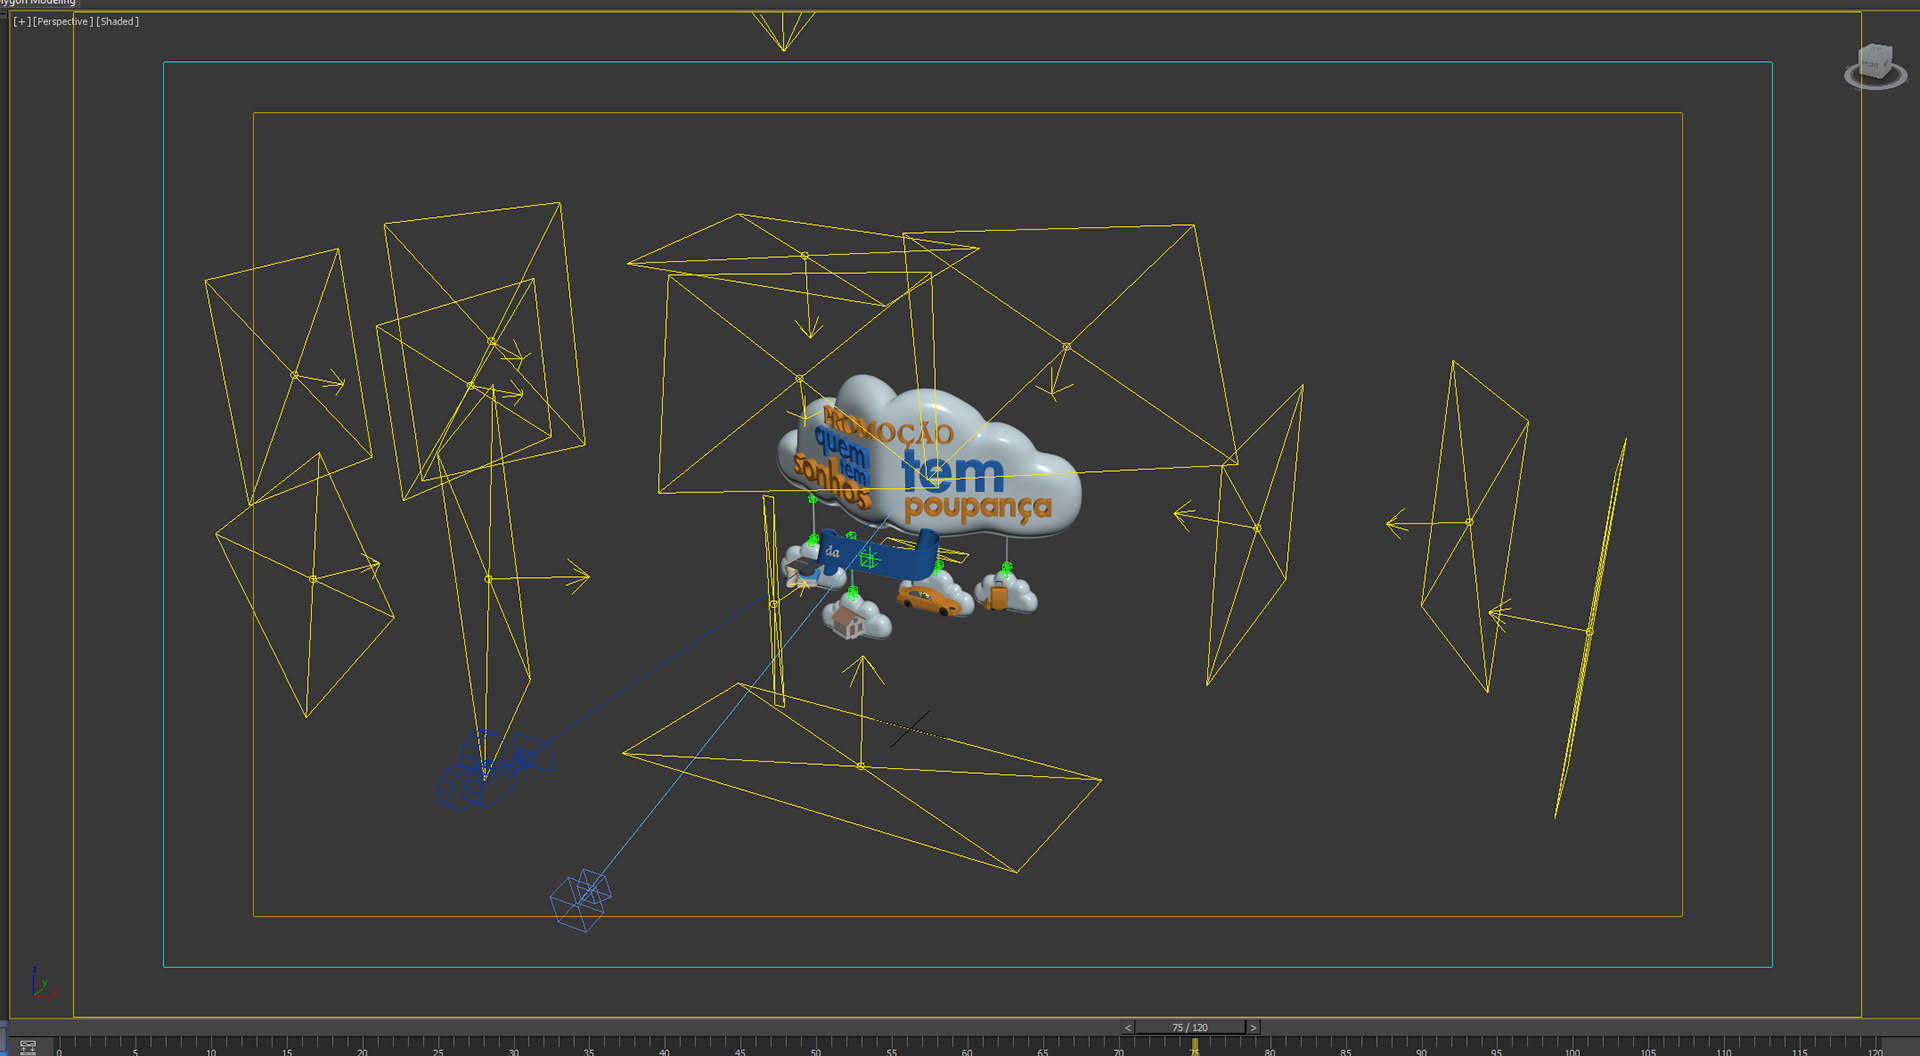Open the mini curve editor icon

point(28,1047)
